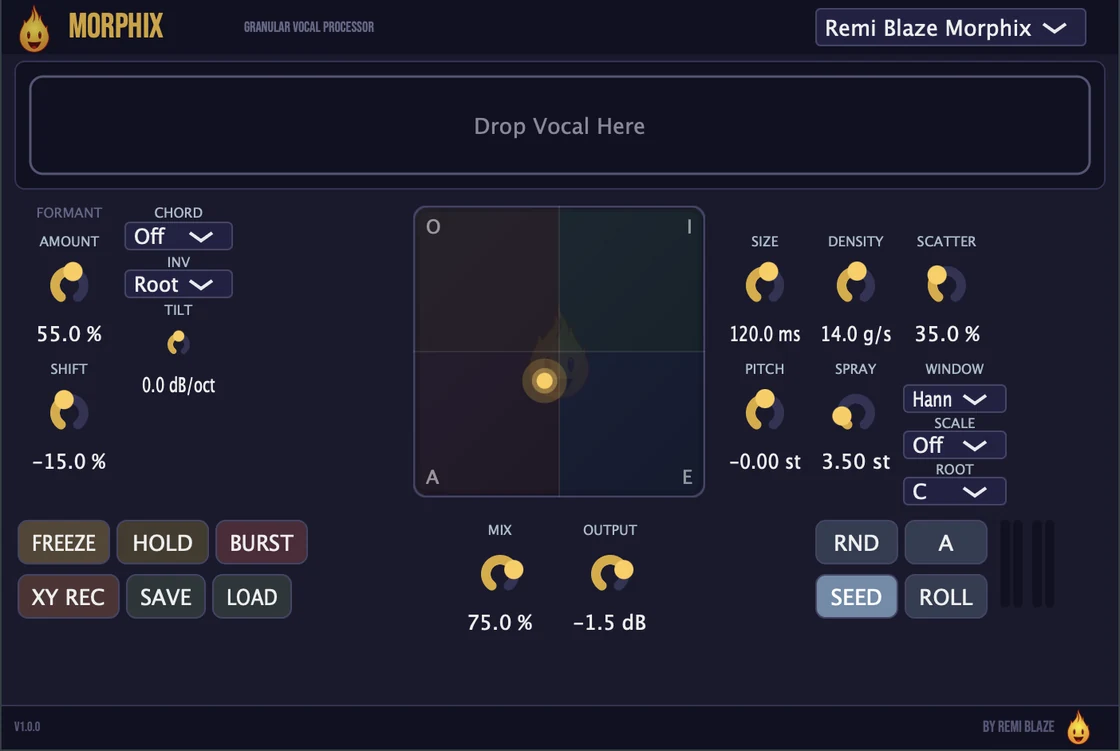Screen dimensions: 1120x751
Task: Click the V1.0.0 version label
Action: point(27,727)
